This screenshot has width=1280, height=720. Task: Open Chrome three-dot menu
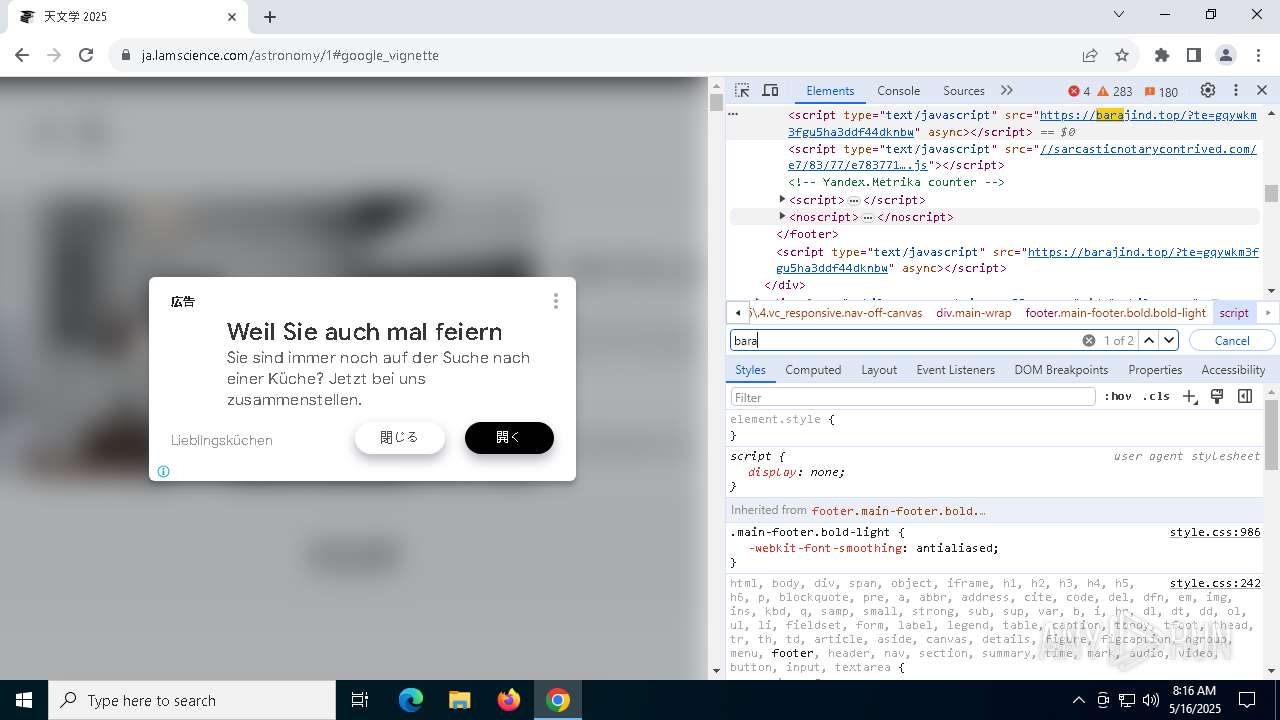[x=1258, y=55]
